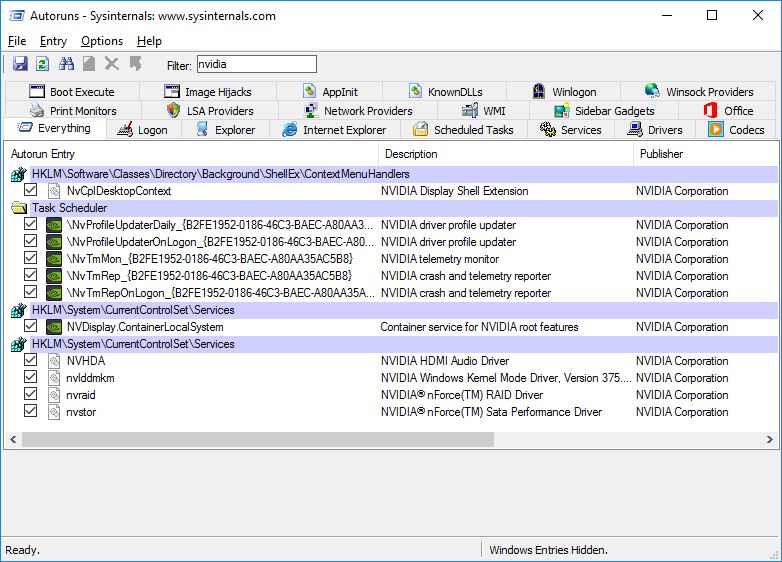Image resolution: width=782 pixels, height=562 pixels.
Task: Open the Explorer tab
Action: pyautogui.click(x=225, y=130)
